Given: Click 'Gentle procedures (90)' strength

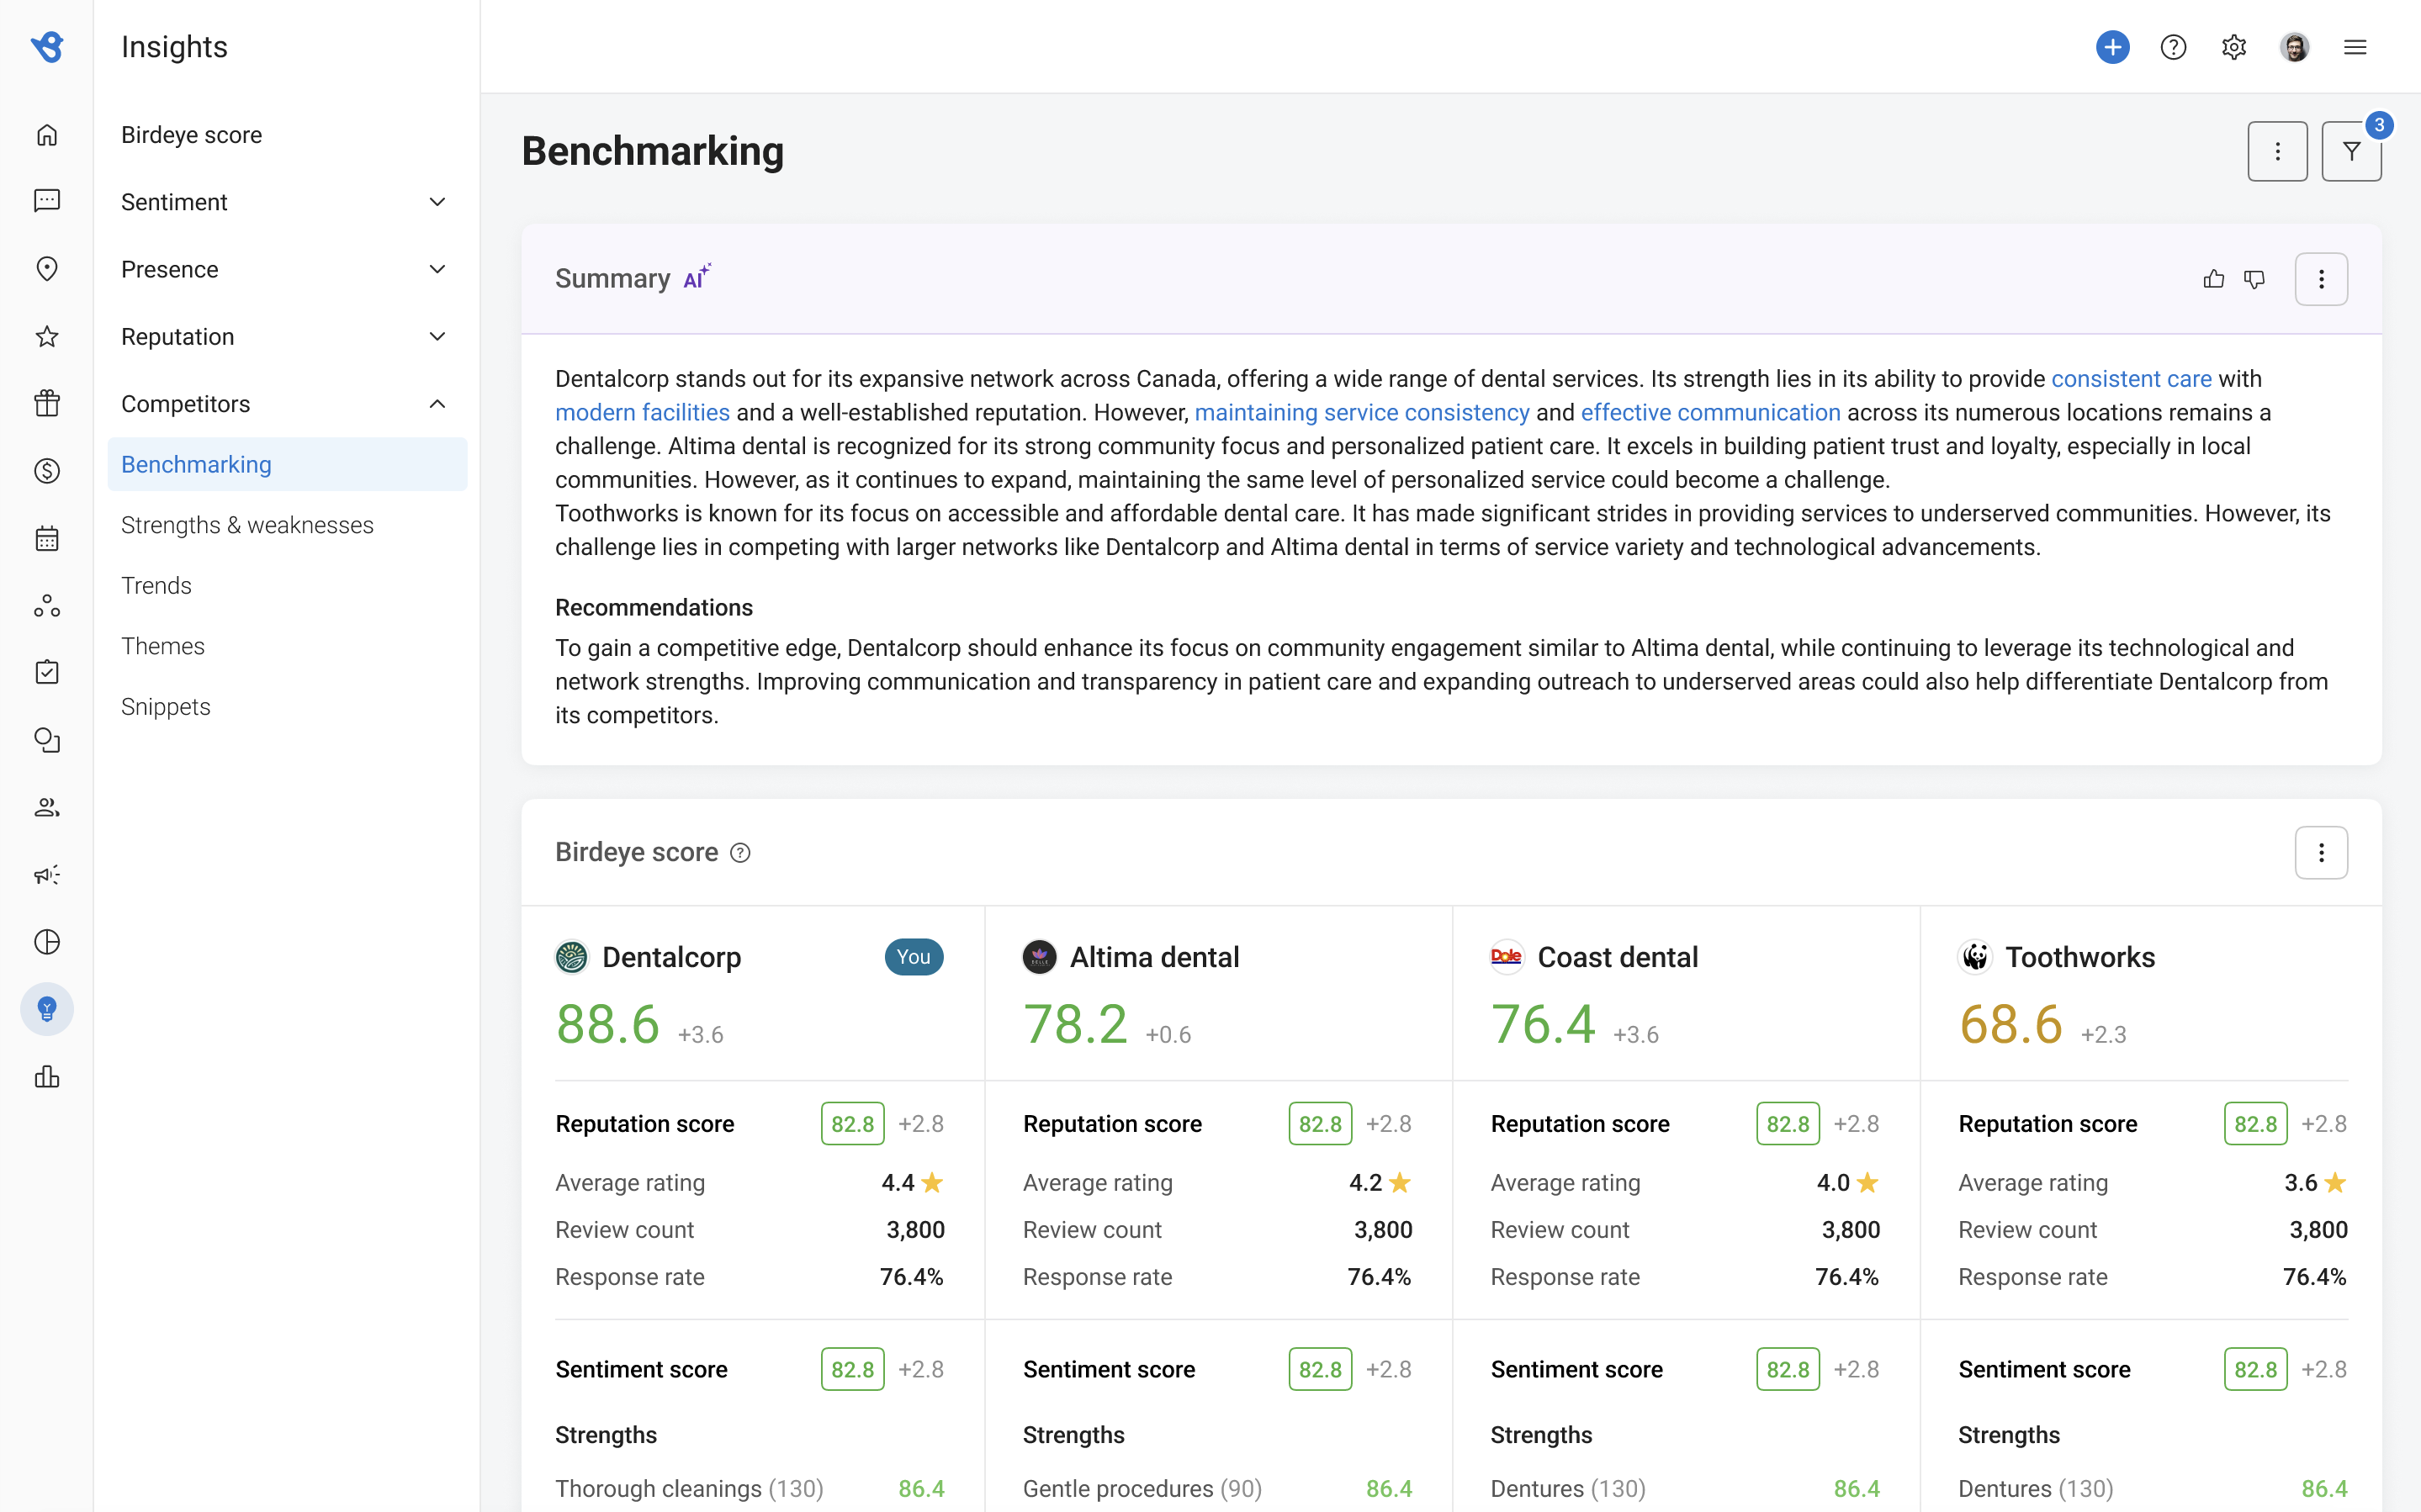Looking at the screenshot, I should pos(1142,1489).
